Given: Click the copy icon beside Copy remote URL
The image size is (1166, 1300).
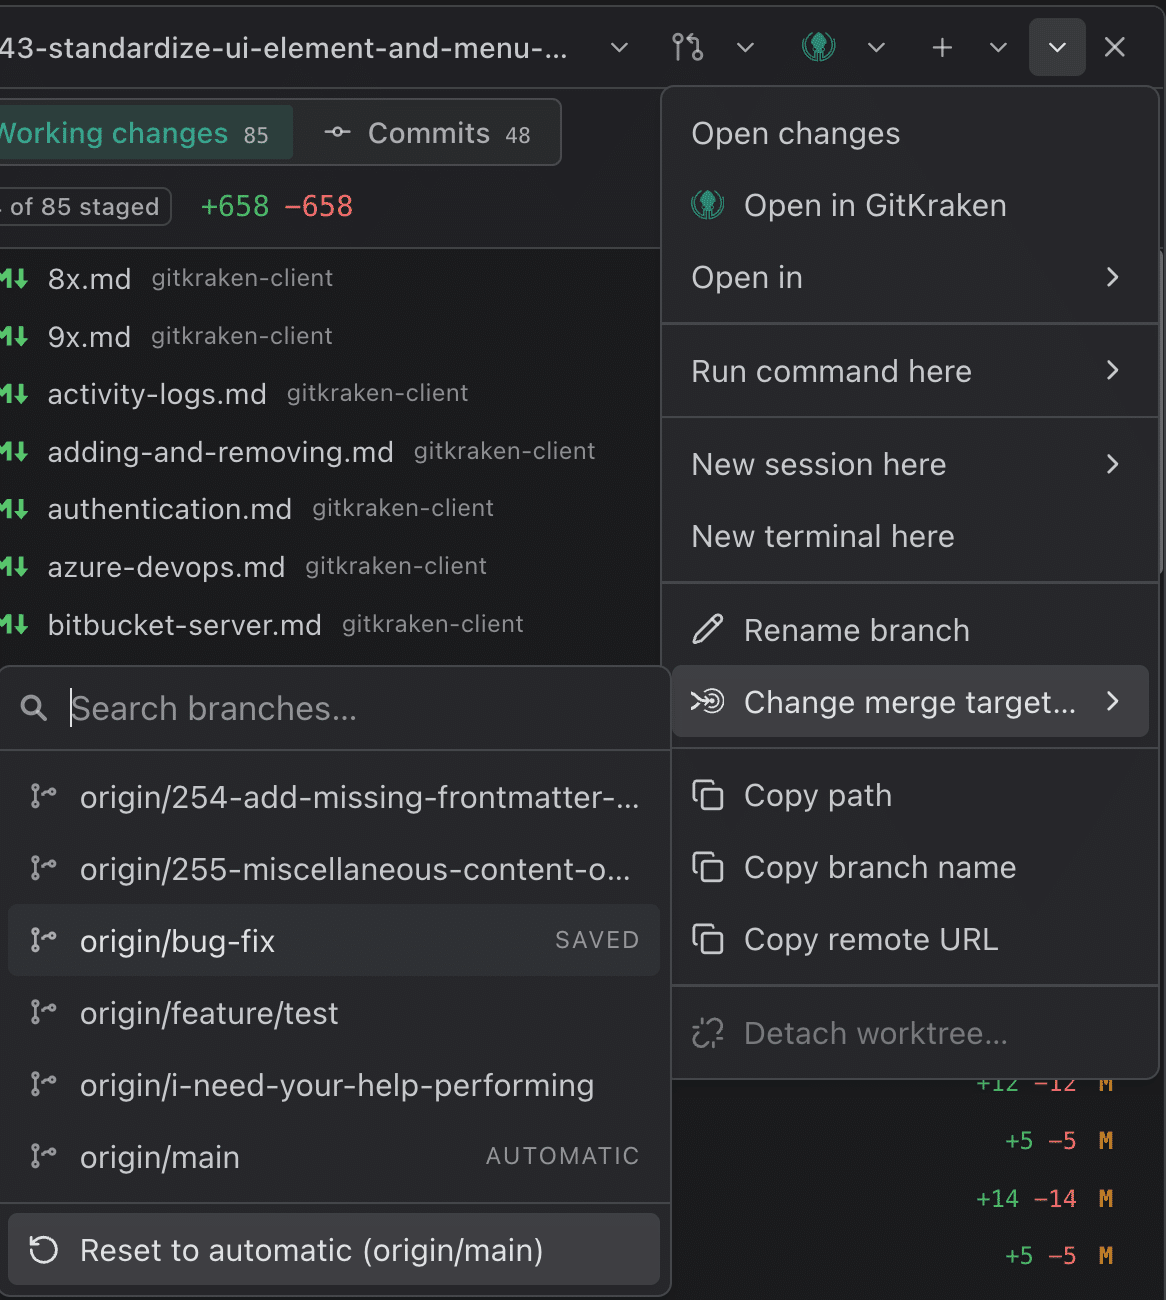Looking at the screenshot, I should (x=708, y=939).
